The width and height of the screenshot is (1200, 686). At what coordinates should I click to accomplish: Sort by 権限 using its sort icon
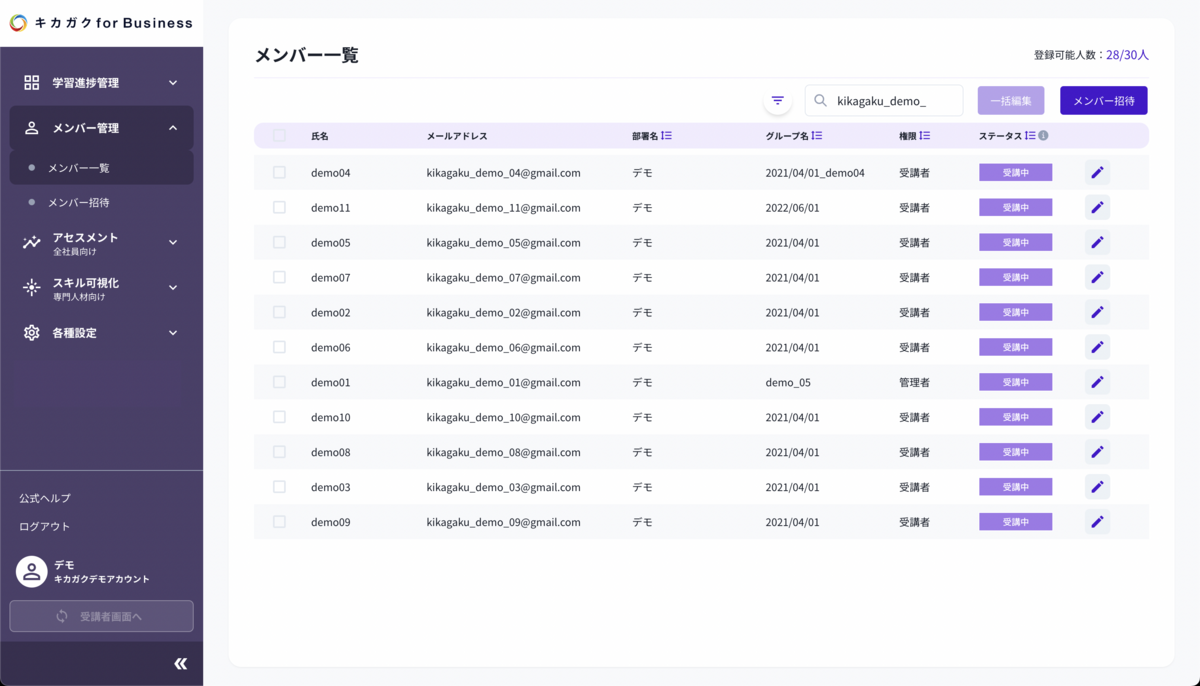[925, 136]
